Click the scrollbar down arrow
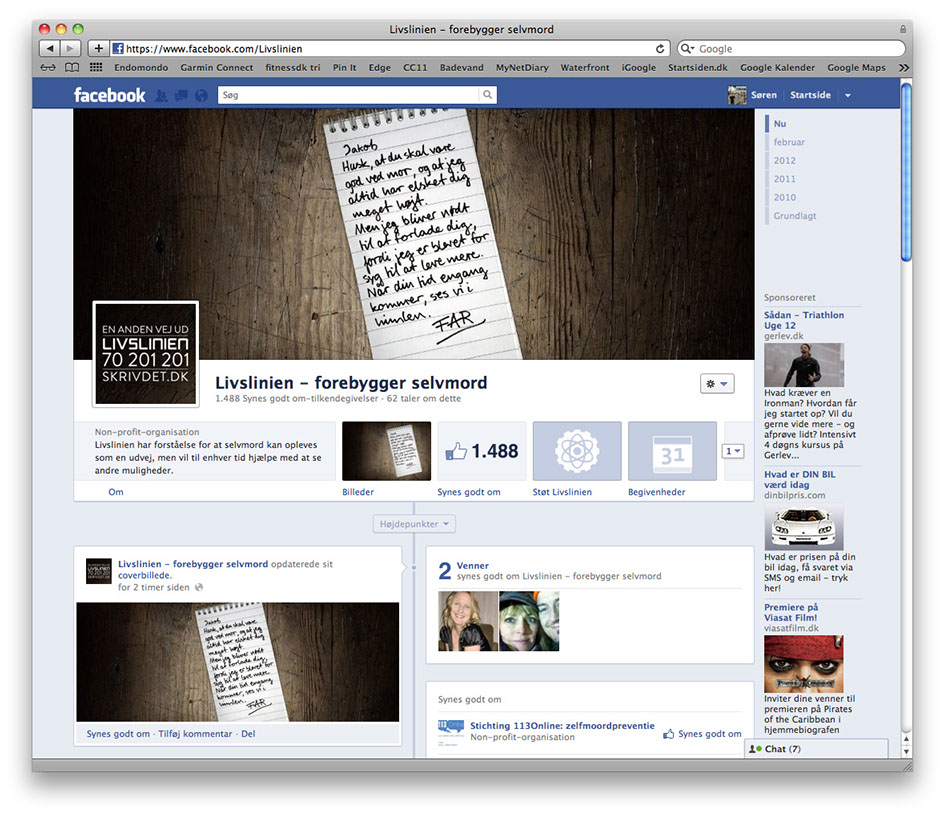This screenshot has width=944, height=815. tap(906, 752)
